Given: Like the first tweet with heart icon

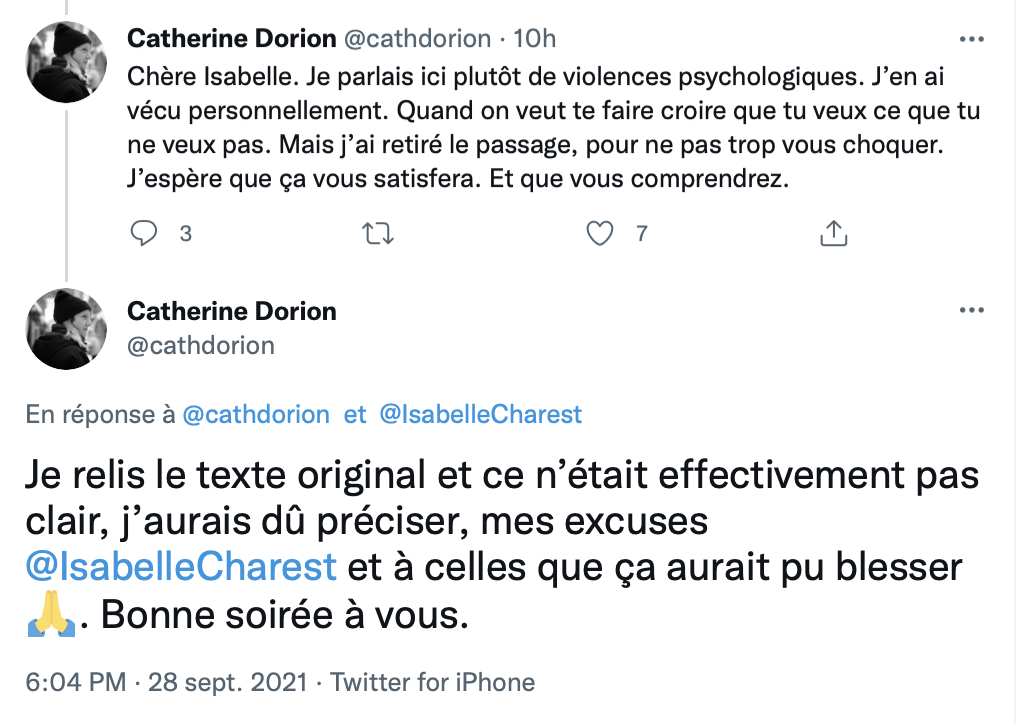Looking at the screenshot, I should pyautogui.click(x=600, y=233).
